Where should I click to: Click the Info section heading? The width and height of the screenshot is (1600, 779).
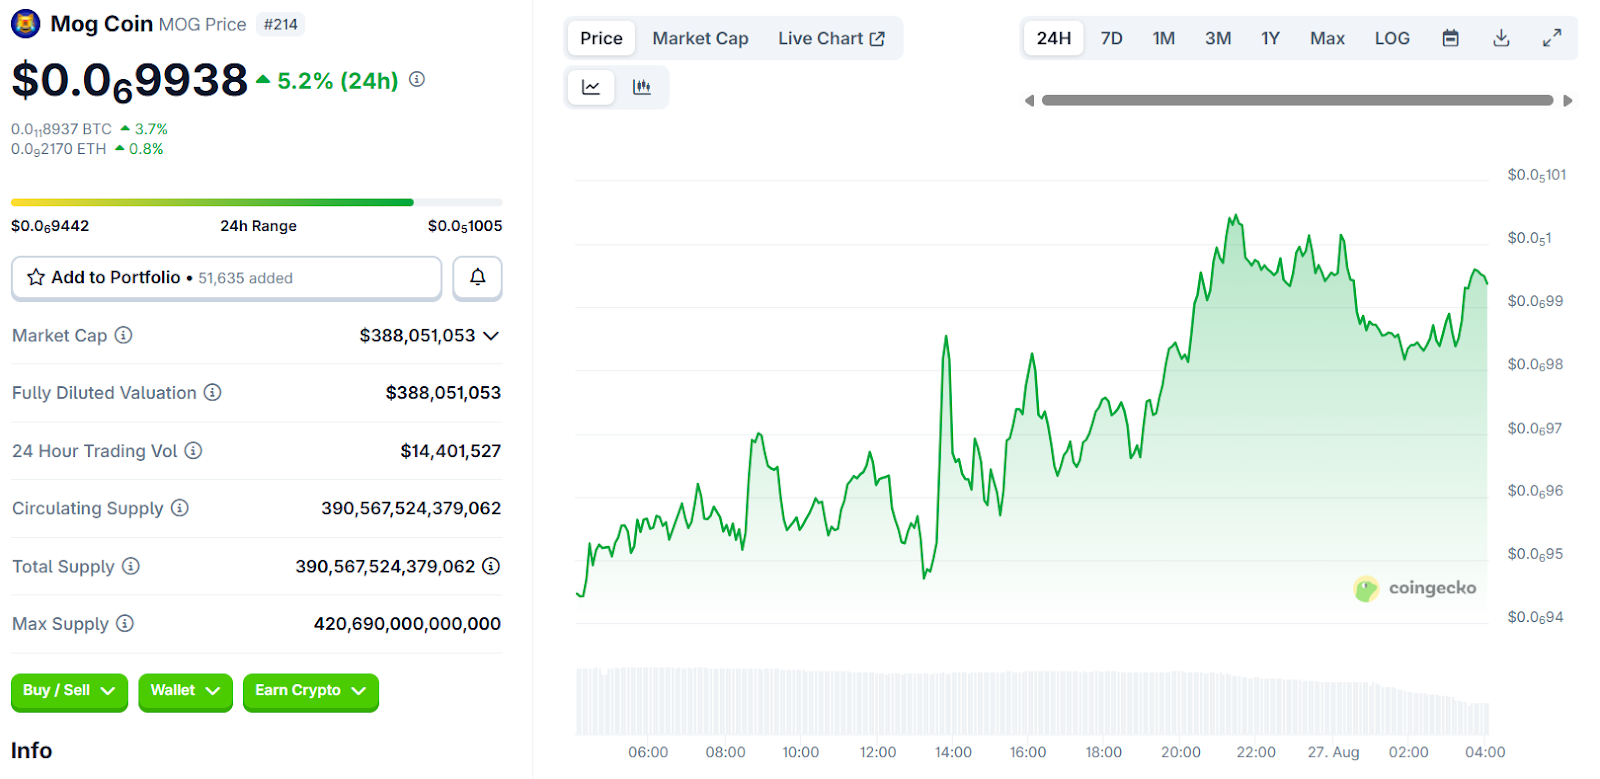coord(31,750)
